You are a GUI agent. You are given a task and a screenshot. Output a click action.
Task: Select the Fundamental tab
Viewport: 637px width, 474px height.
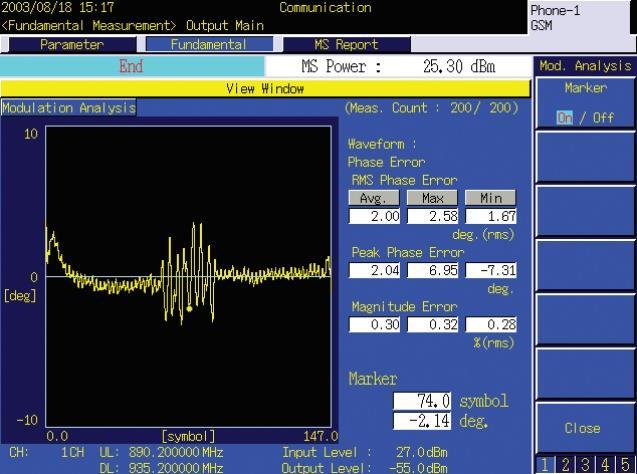(x=209, y=44)
